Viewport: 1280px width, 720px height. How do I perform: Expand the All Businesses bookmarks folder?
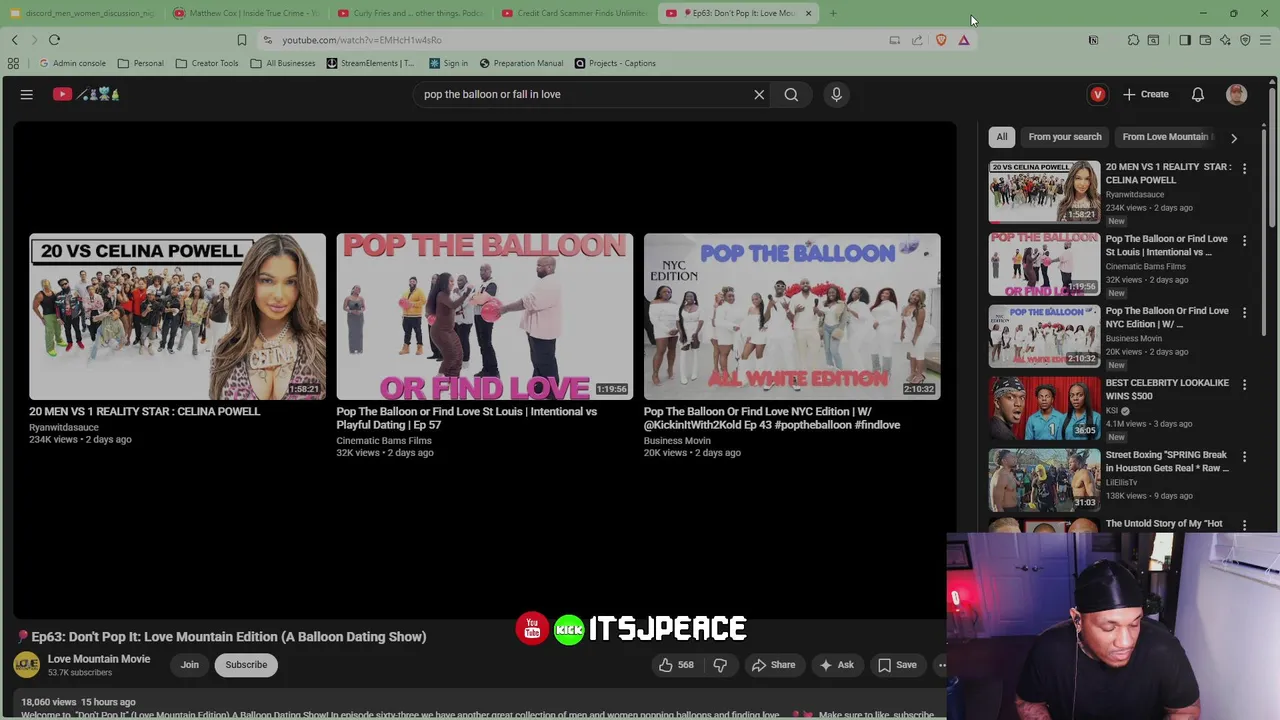(283, 63)
